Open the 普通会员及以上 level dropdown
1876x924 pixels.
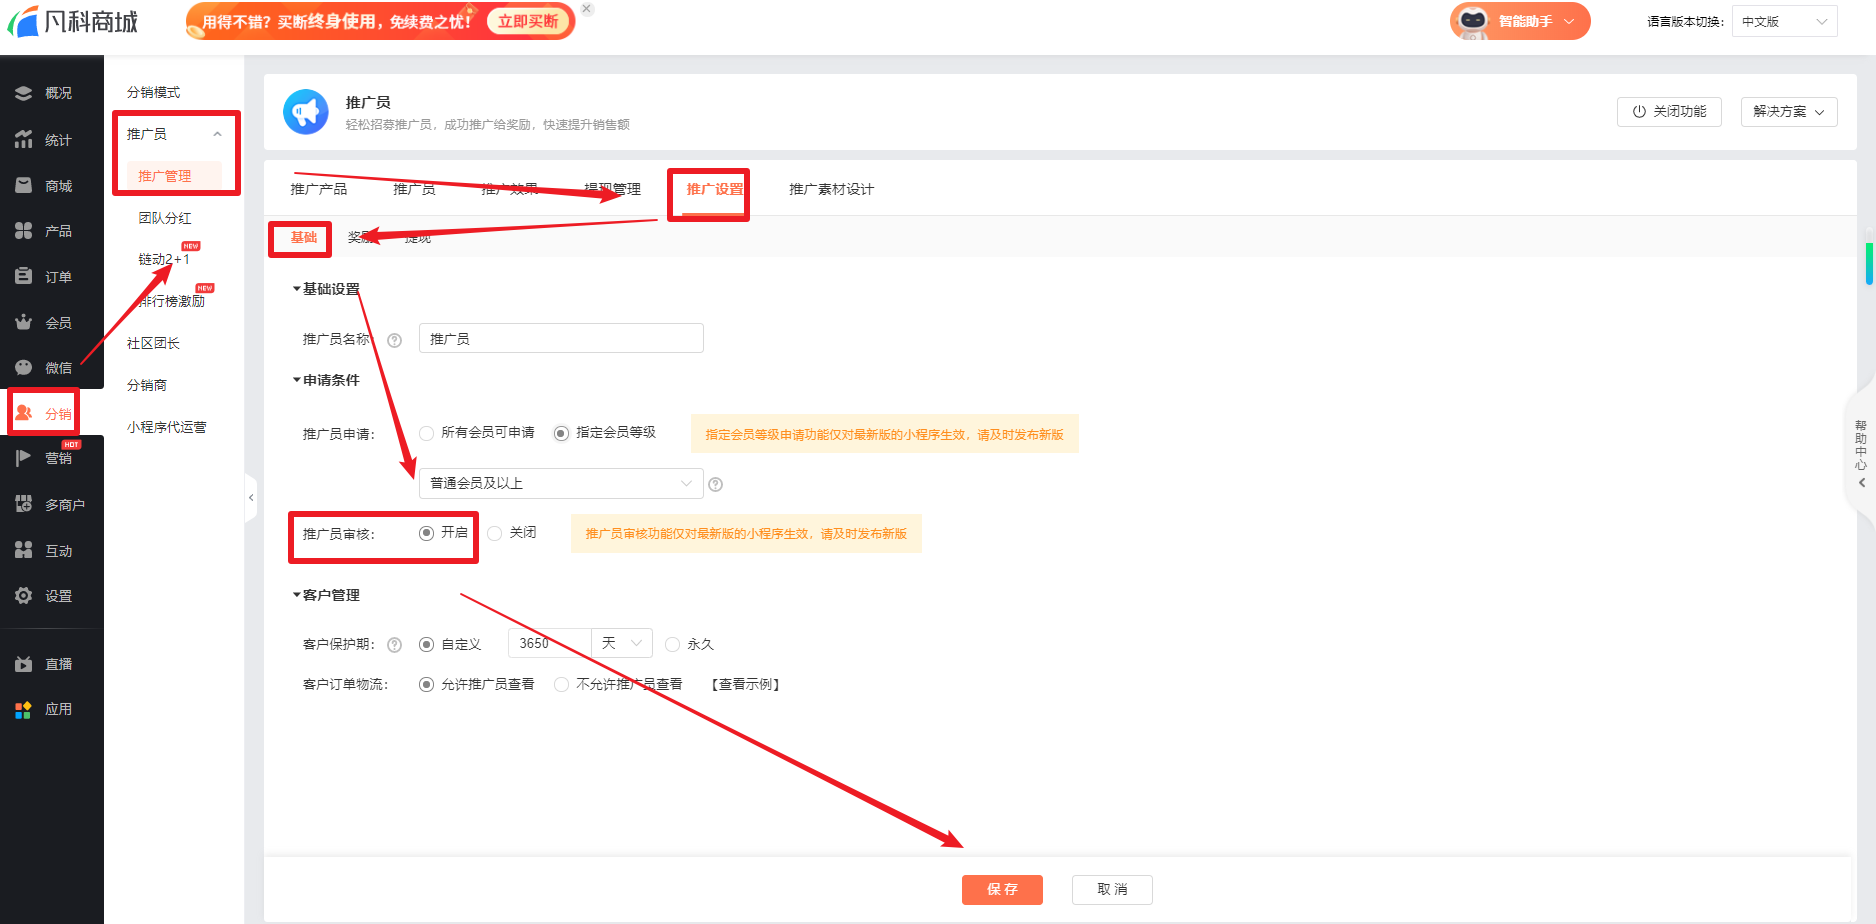[x=561, y=483]
